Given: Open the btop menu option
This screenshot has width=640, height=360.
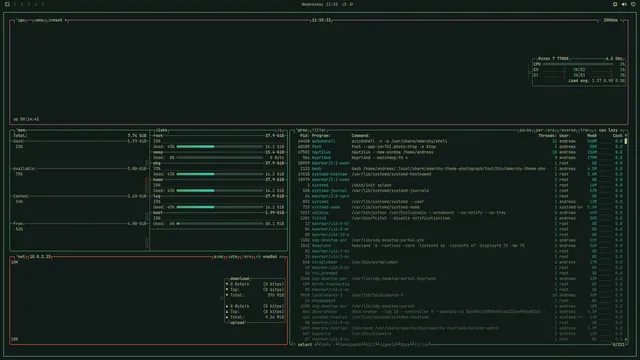Looking at the screenshot, I should tap(39, 20).
